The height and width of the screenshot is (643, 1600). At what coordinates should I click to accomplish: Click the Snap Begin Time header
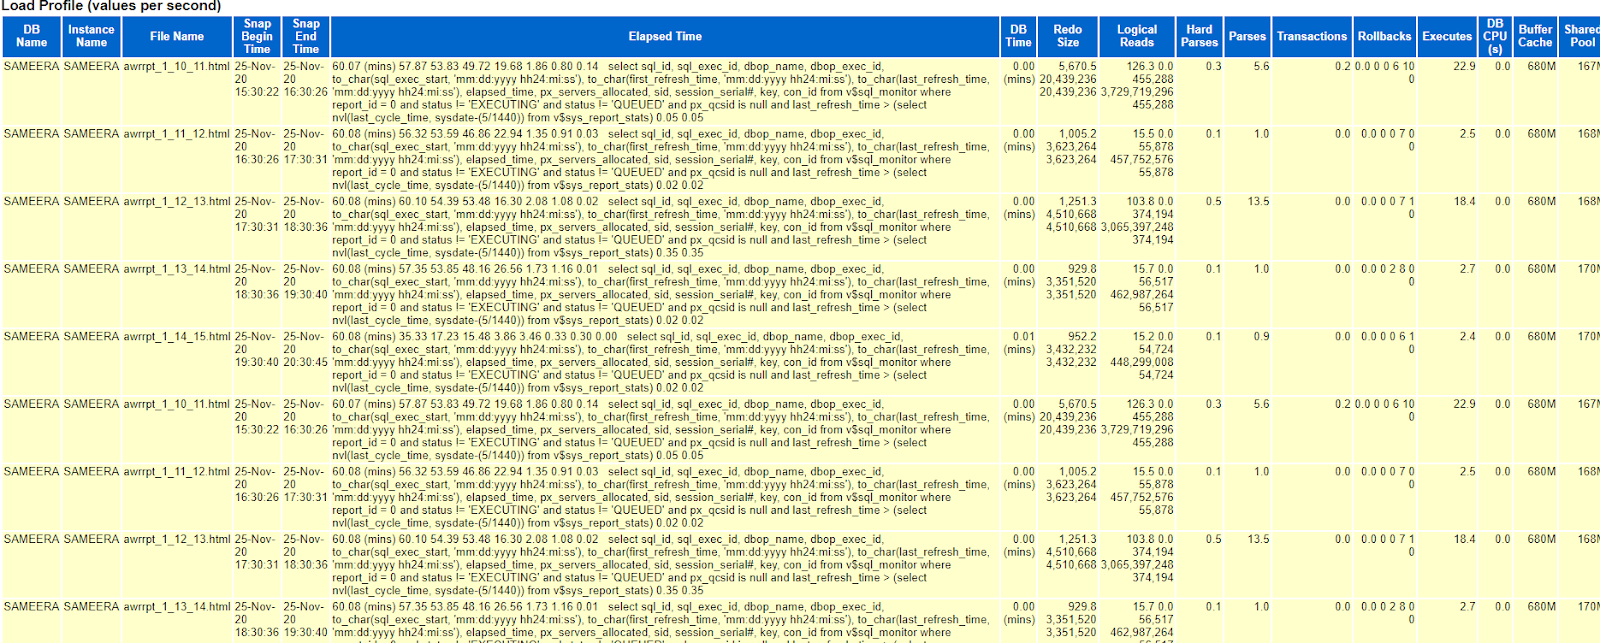coord(257,36)
